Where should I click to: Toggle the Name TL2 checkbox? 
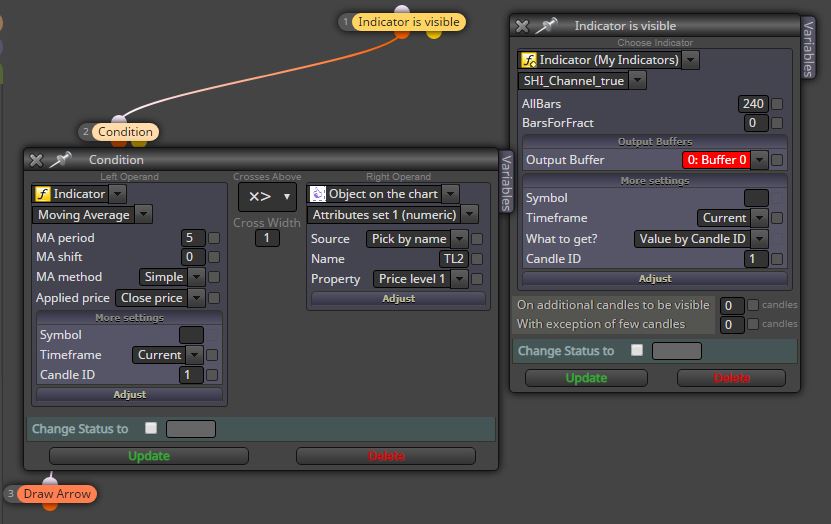click(x=477, y=259)
